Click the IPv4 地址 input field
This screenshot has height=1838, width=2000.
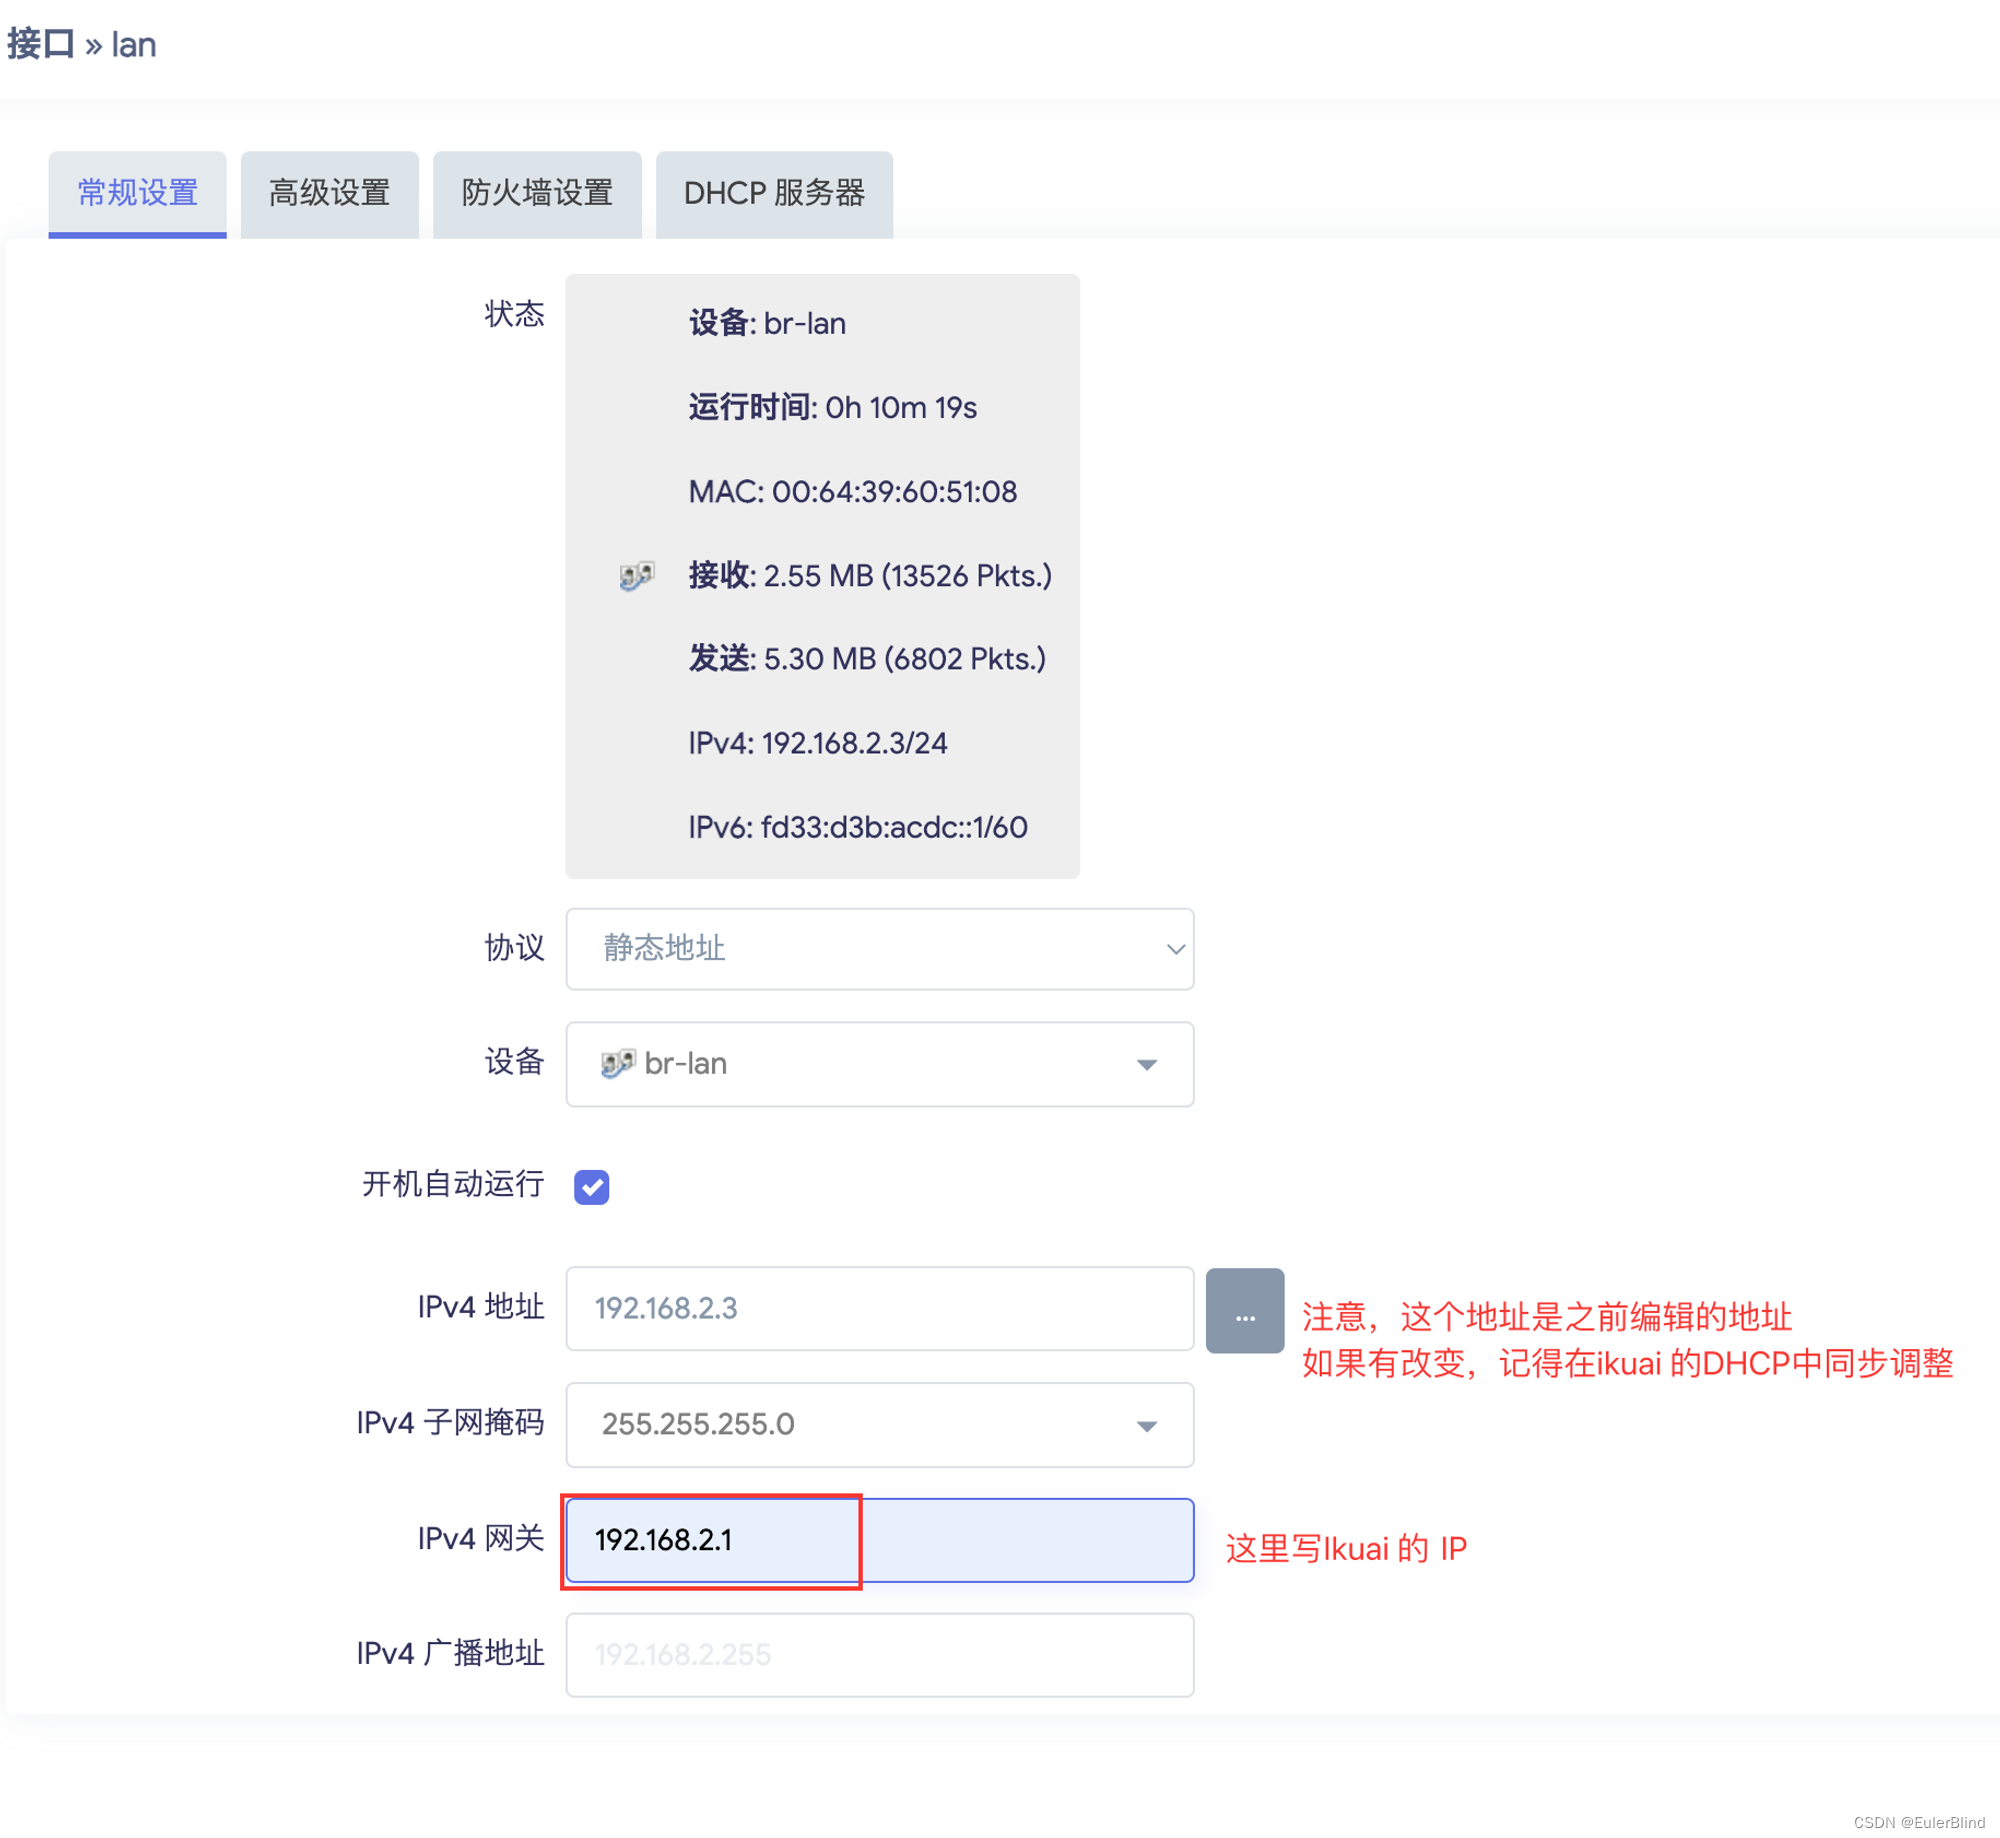[x=879, y=1308]
